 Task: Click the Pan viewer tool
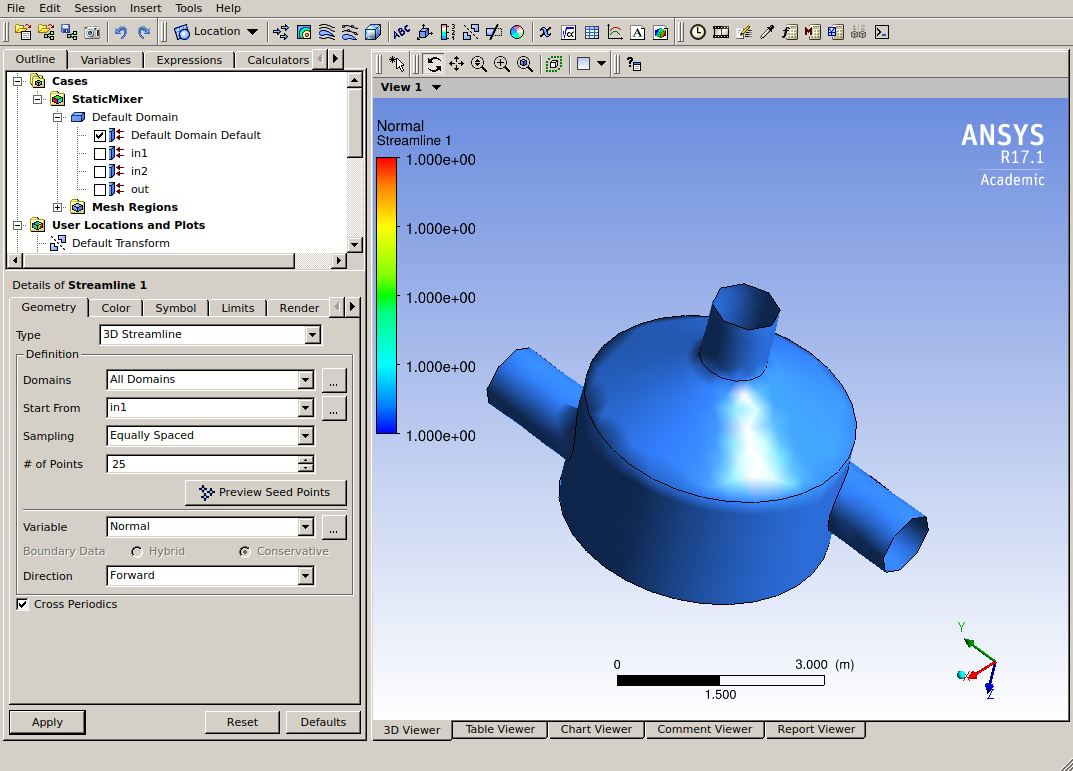pos(456,64)
